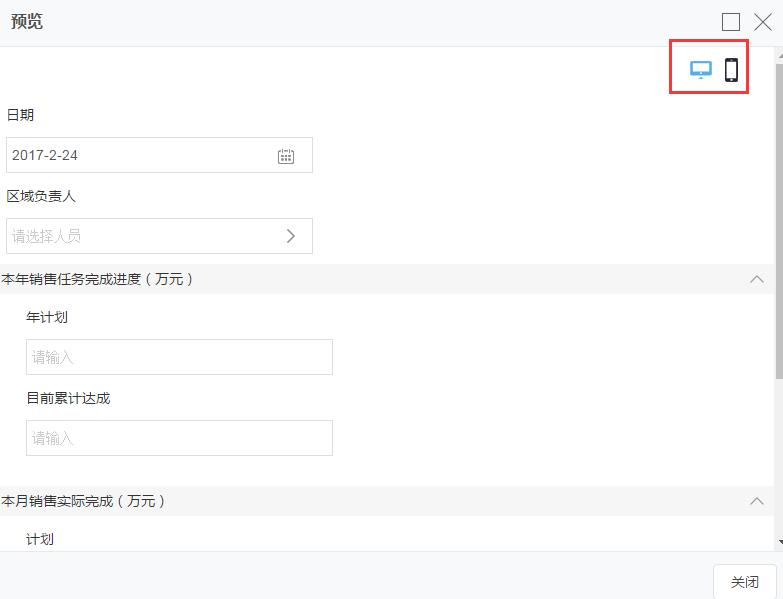Viewport: 783px width, 599px height.
Task: Collapse 本月销售实际完成 section
Action: click(x=757, y=501)
